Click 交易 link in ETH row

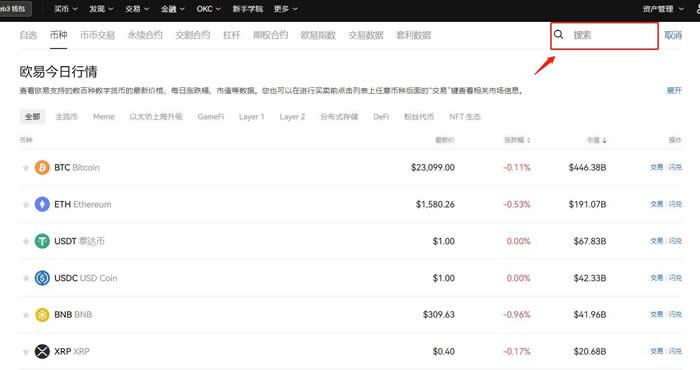(656, 204)
